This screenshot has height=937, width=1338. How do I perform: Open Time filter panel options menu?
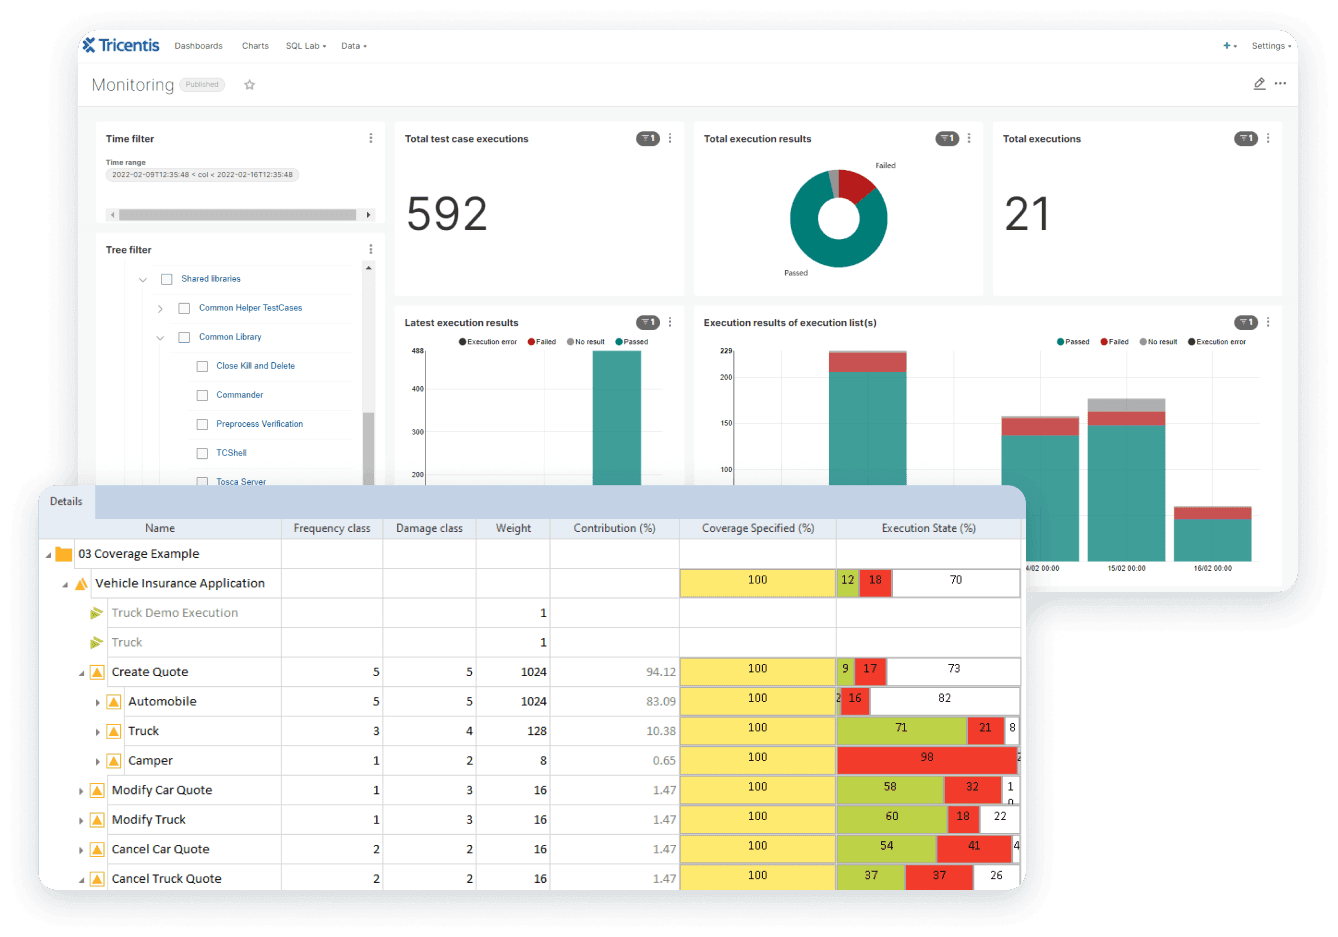pyautogui.click(x=370, y=139)
